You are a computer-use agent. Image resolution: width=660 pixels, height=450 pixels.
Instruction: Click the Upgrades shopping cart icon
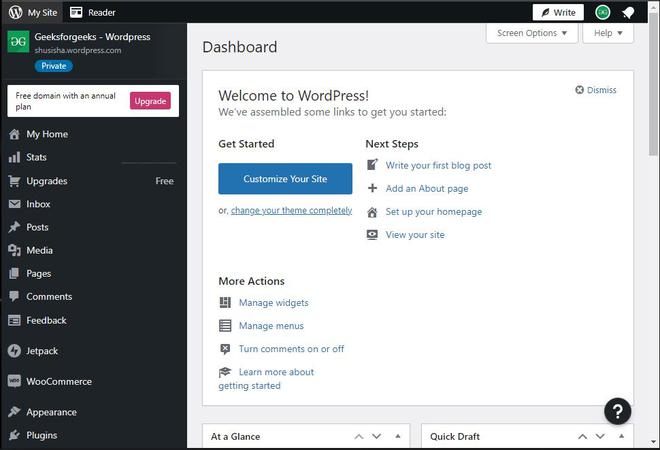[14, 181]
